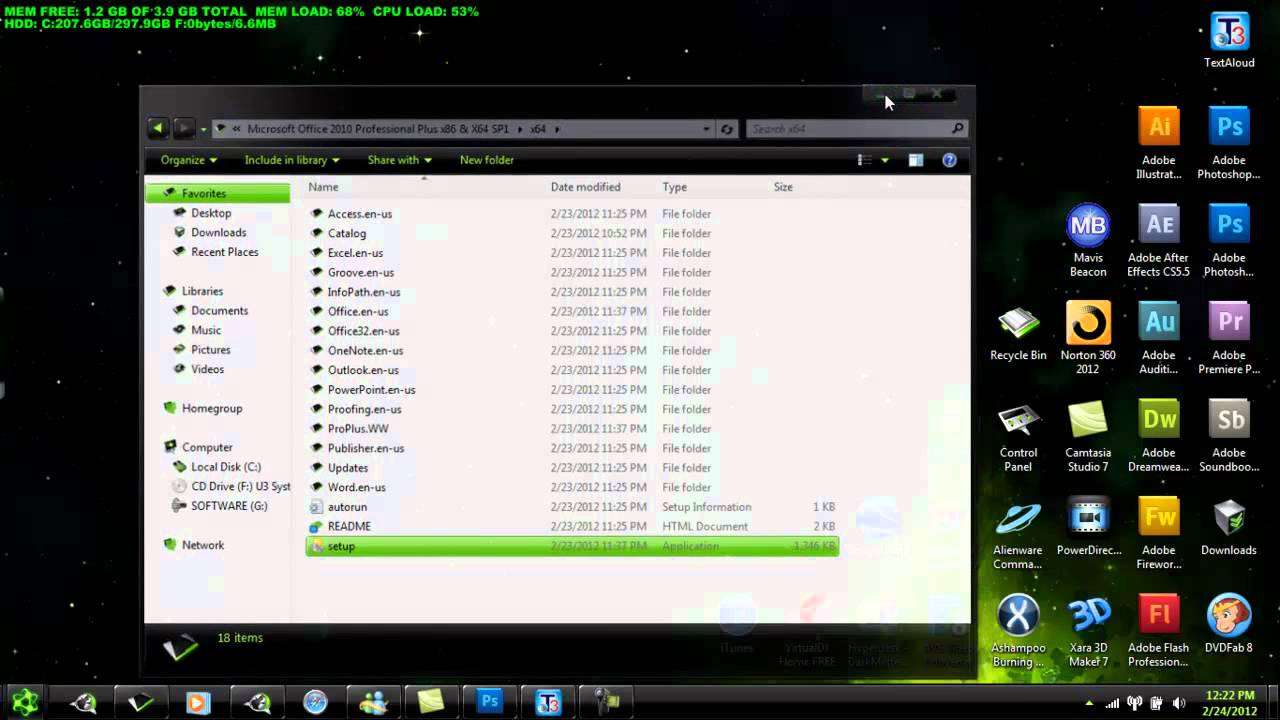This screenshot has width=1280, height=720.
Task: Open Adobe Premiere Pro desktop icon
Action: tap(1229, 338)
